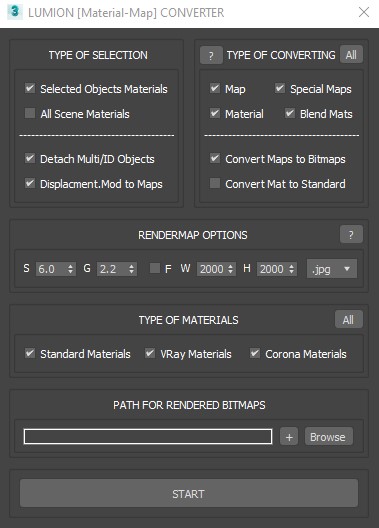
Task: Uncheck the Corona Materials checkbox
Action: coord(255,353)
